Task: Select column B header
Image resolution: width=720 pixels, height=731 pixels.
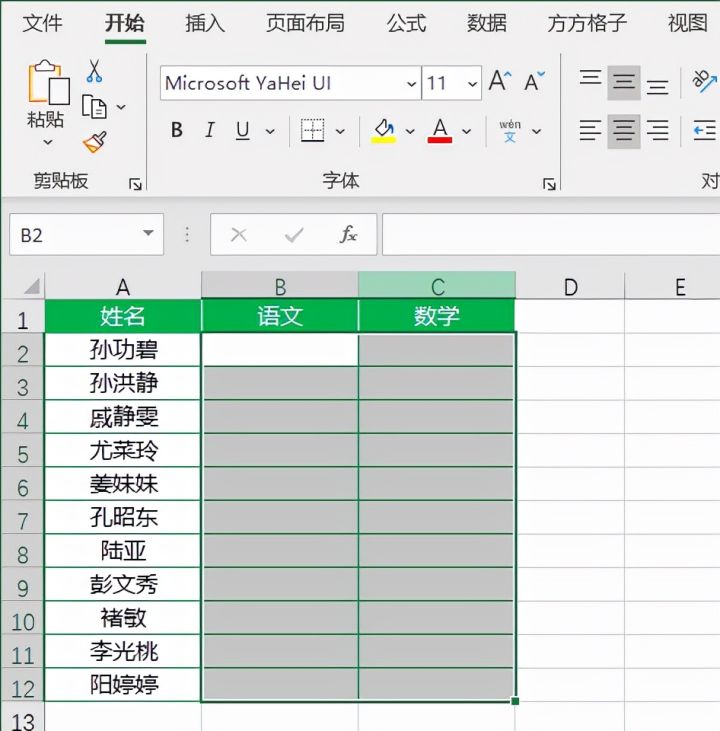Action: [280, 287]
